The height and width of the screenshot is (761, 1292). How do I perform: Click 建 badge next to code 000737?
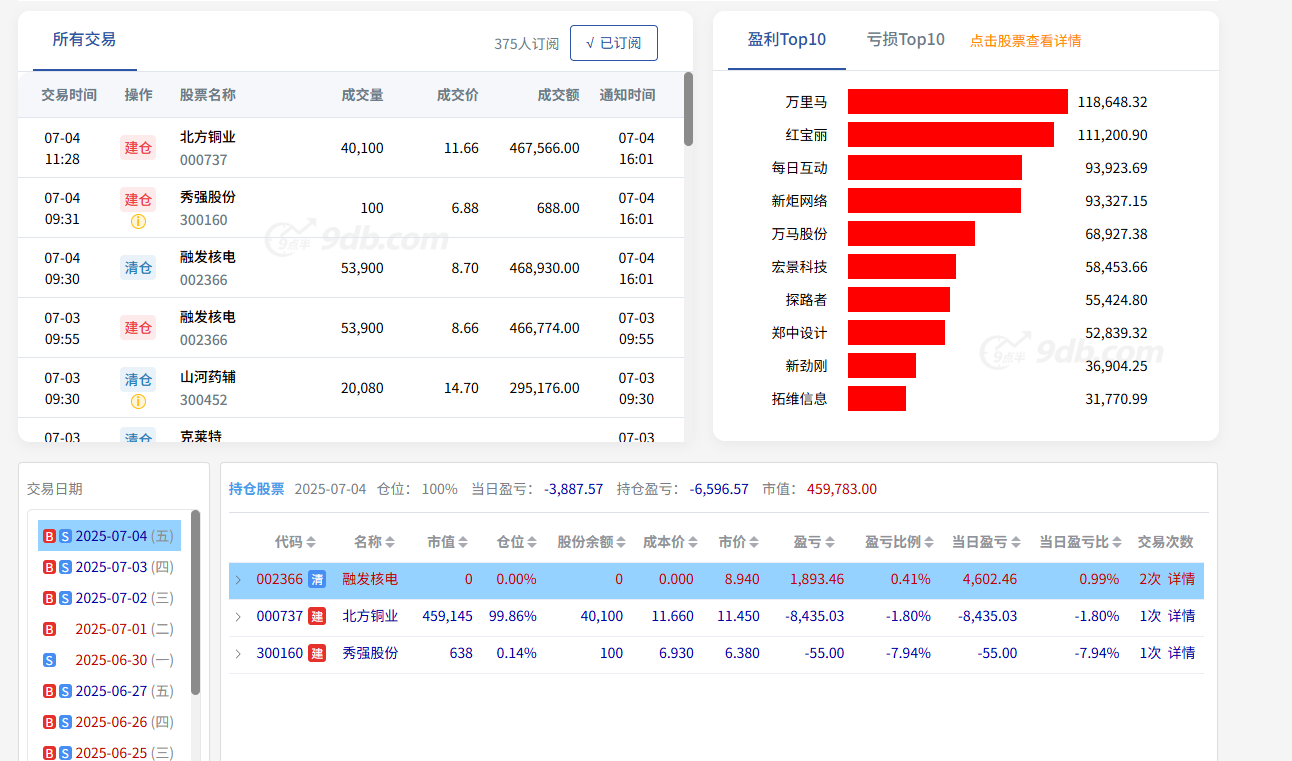(317, 616)
